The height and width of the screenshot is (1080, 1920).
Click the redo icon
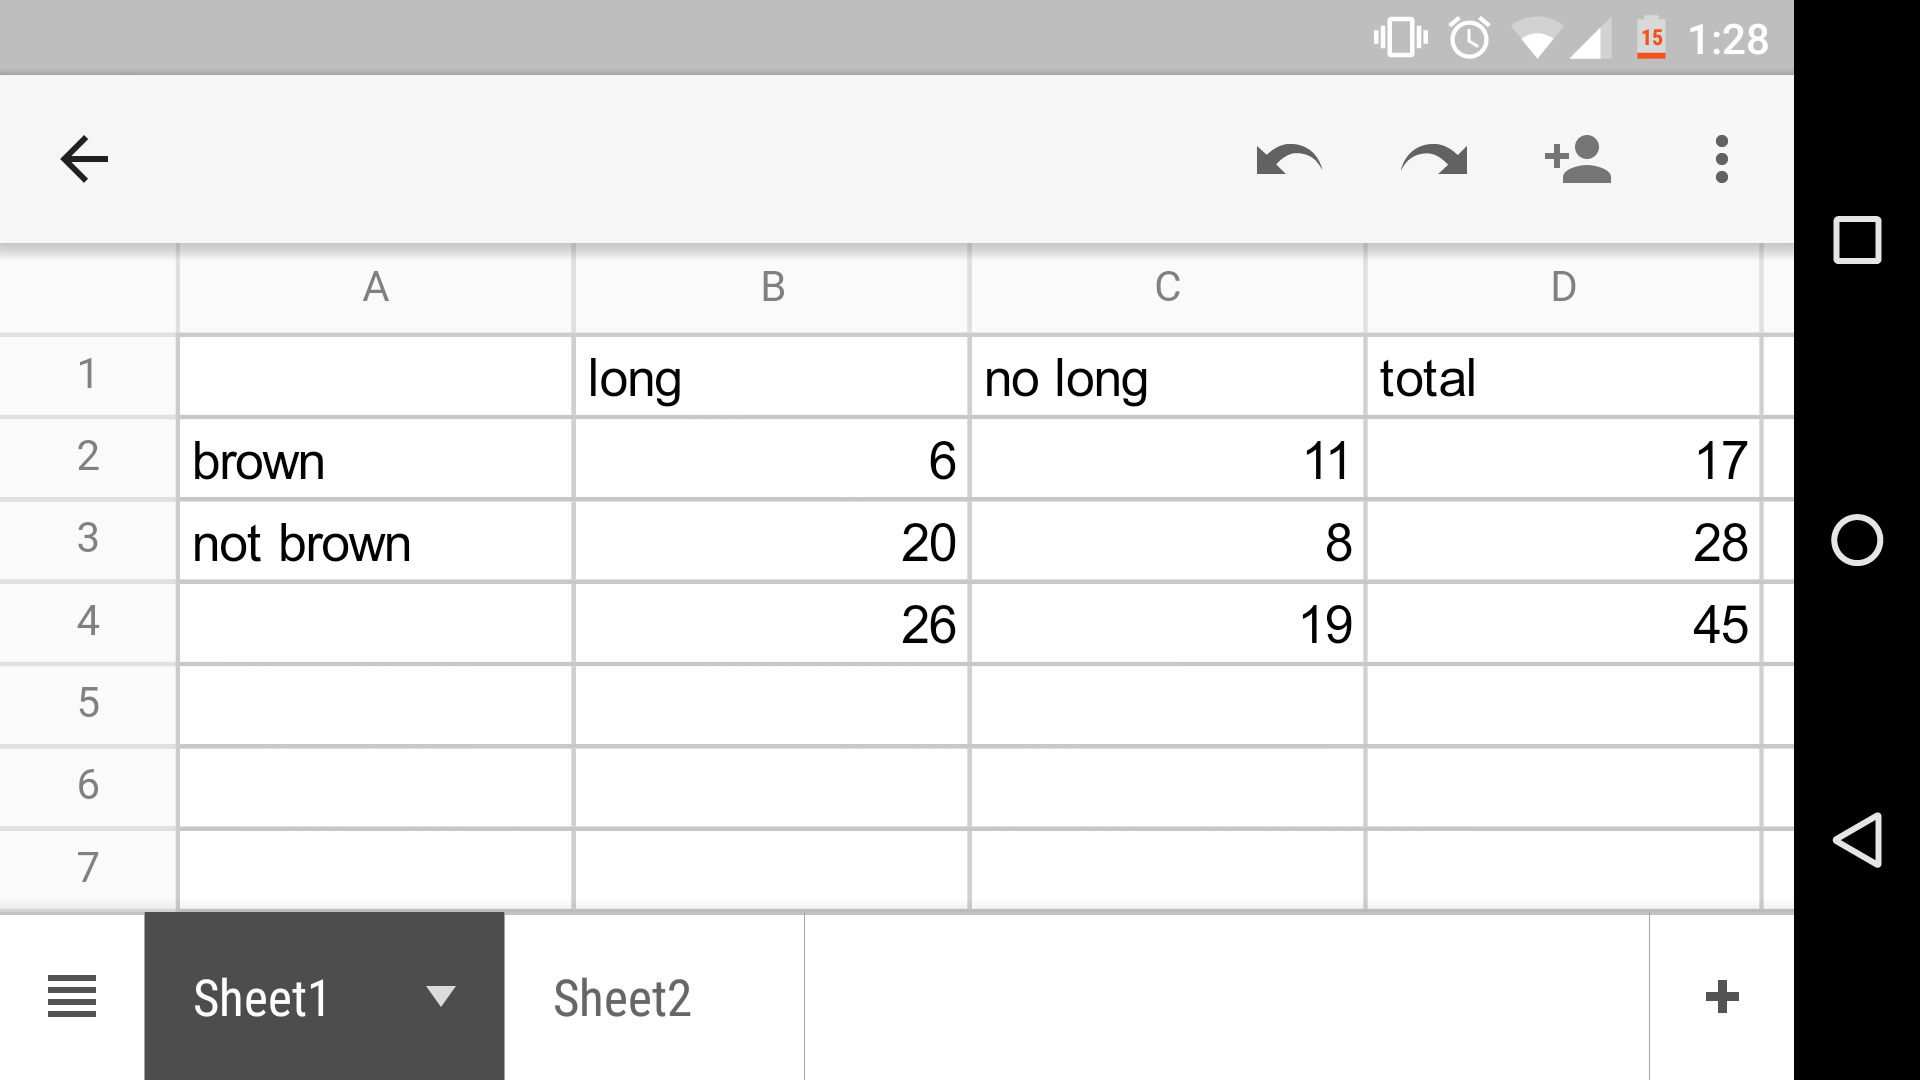click(1433, 159)
